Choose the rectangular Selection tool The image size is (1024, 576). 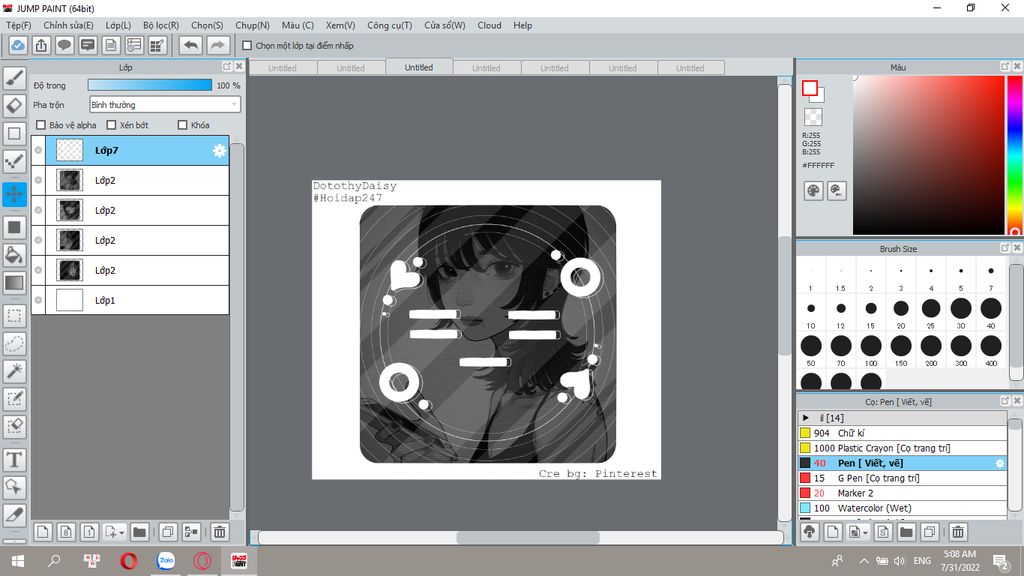point(14,316)
